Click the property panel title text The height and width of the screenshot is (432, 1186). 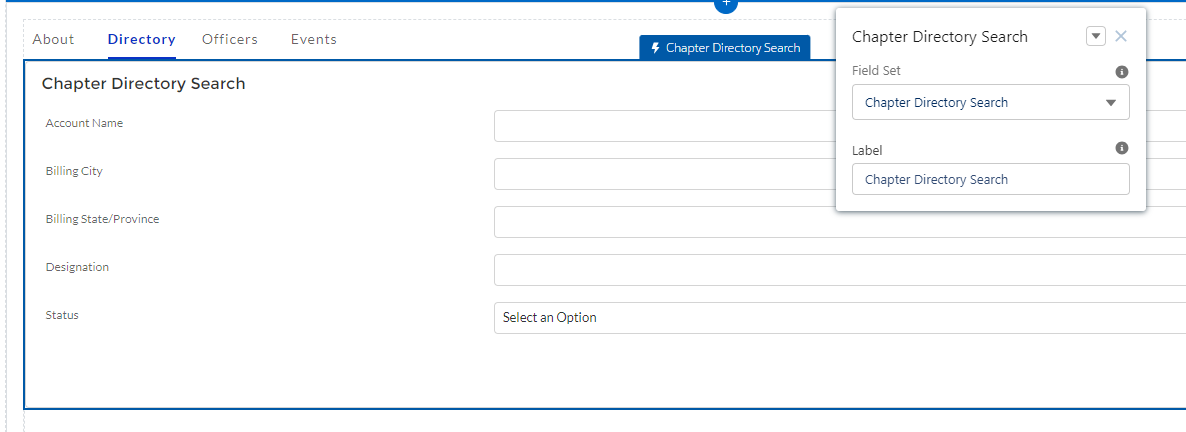(x=940, y=37)
